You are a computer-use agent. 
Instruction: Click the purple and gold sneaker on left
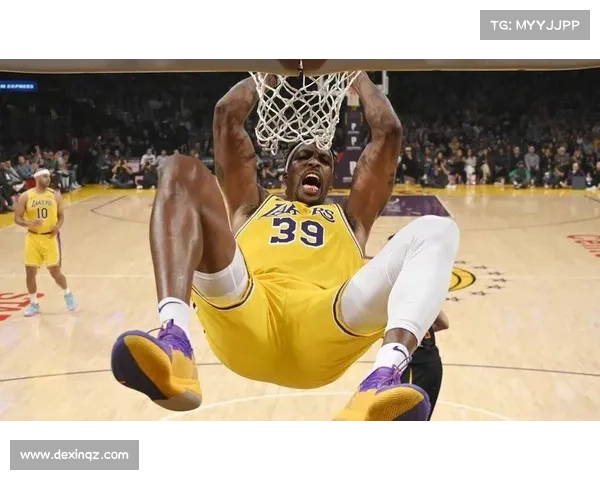click(x=158, y=366)
